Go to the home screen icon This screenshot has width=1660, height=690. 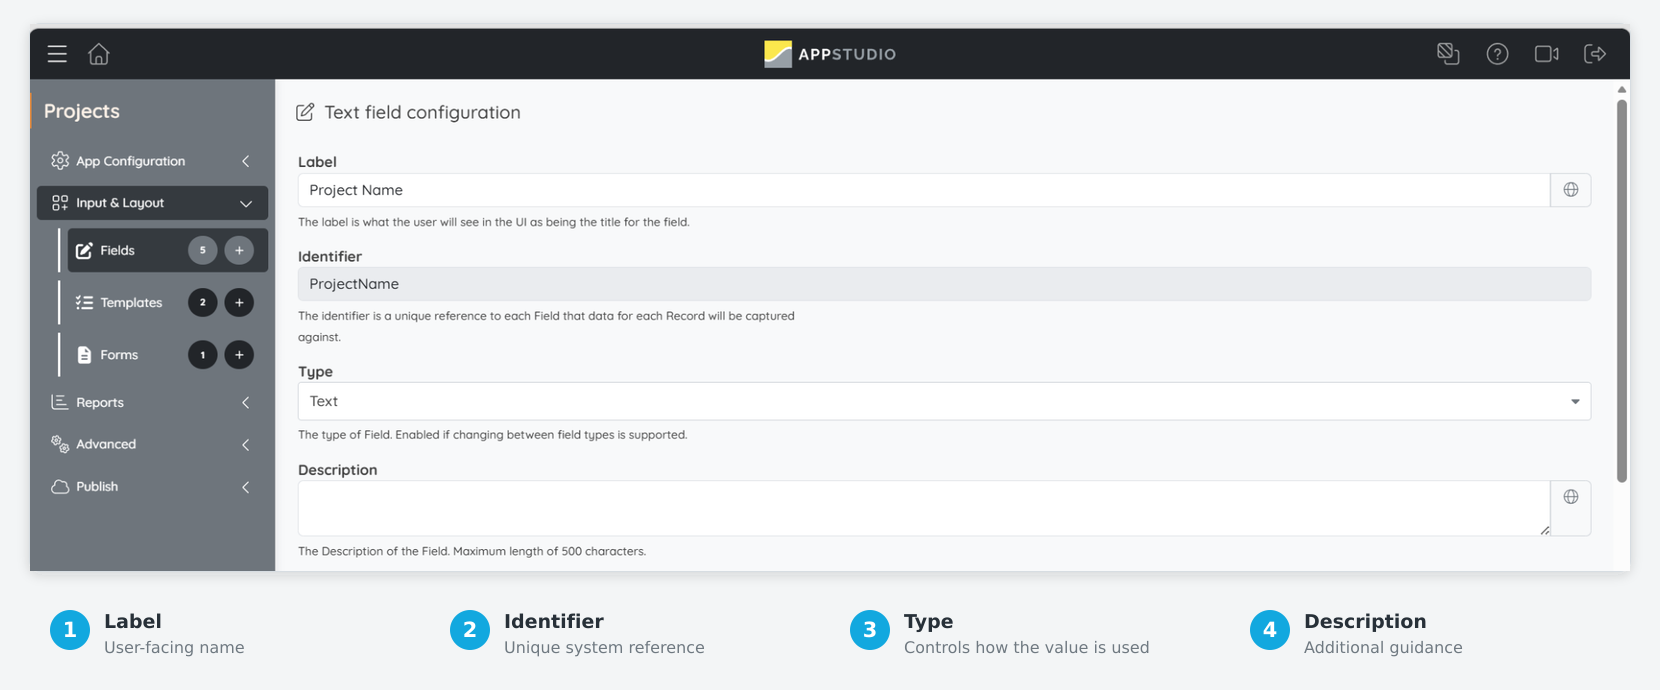coord(99,54)
